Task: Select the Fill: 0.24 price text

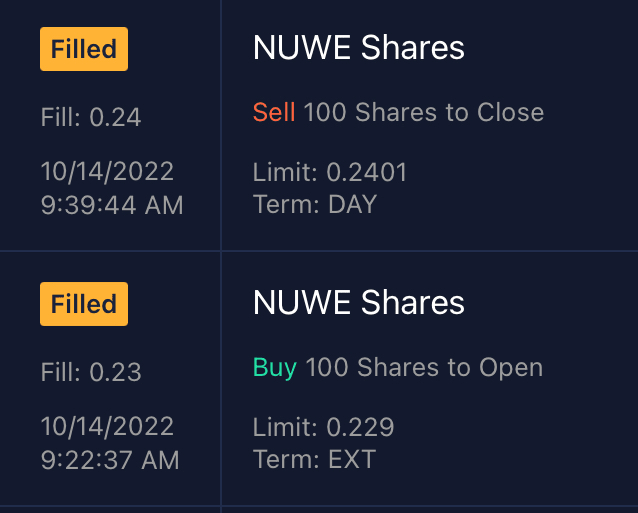Action: (x=91, y=117)
